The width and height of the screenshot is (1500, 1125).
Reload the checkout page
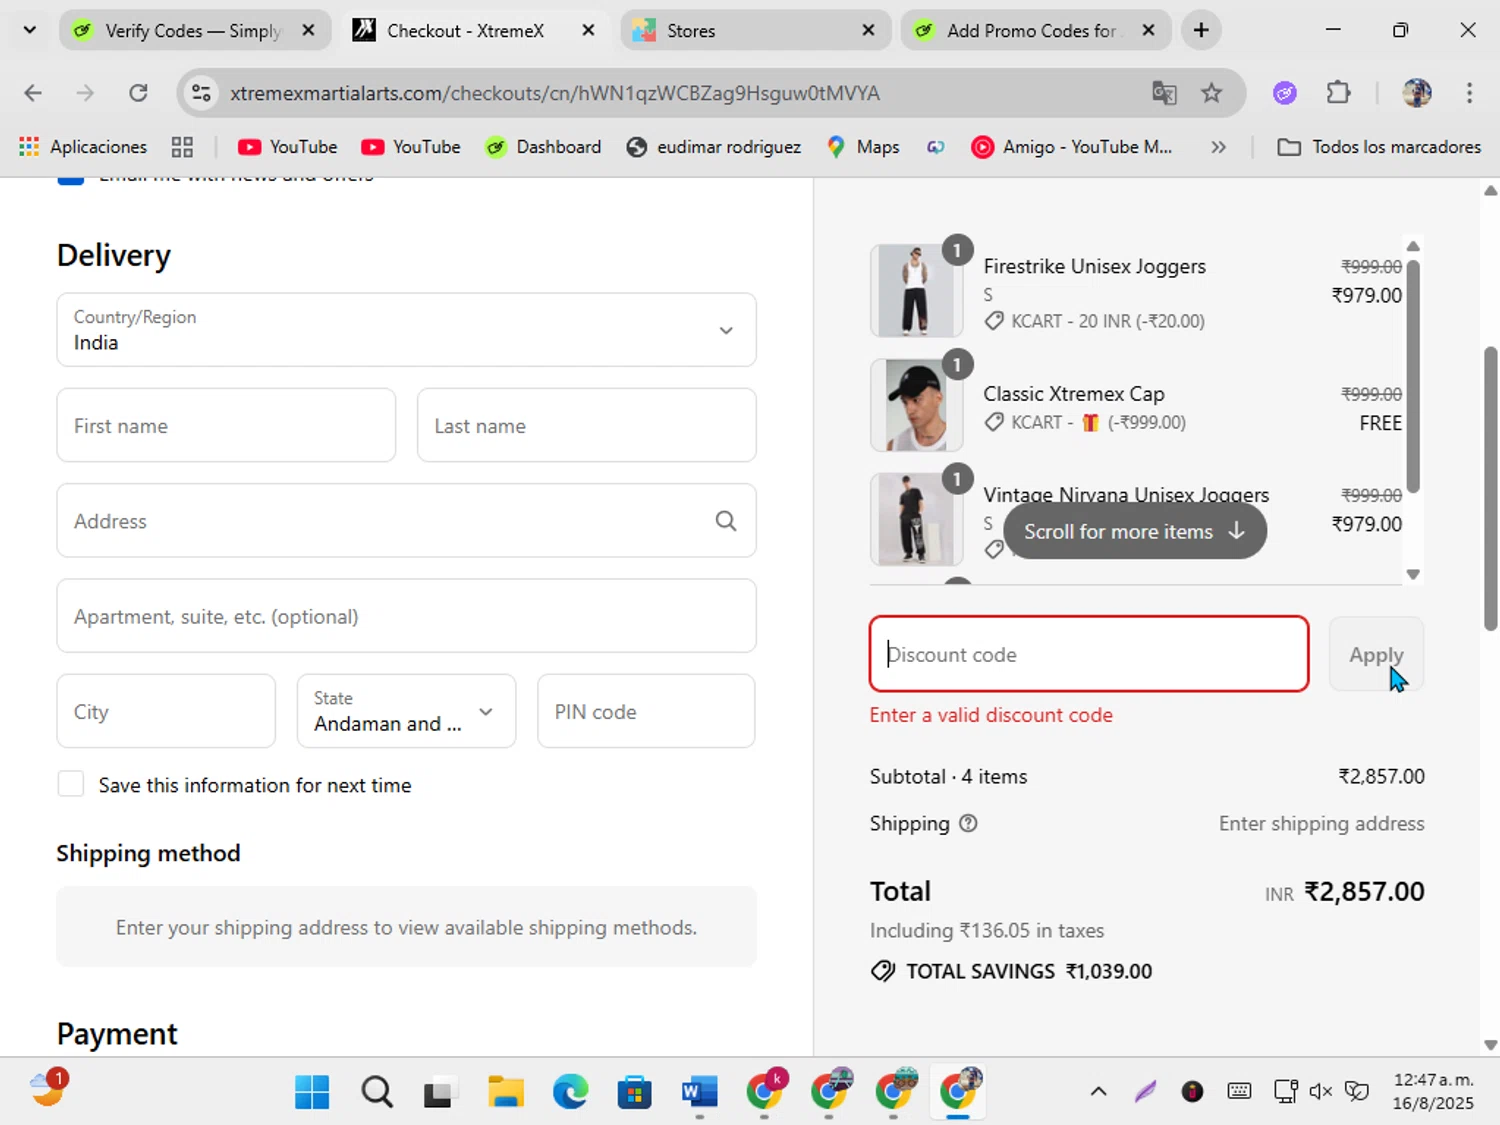click(138, 93)
